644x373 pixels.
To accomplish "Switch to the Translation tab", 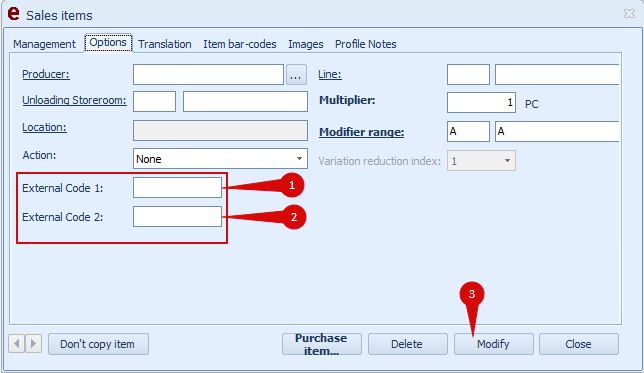I will [165, 44].
